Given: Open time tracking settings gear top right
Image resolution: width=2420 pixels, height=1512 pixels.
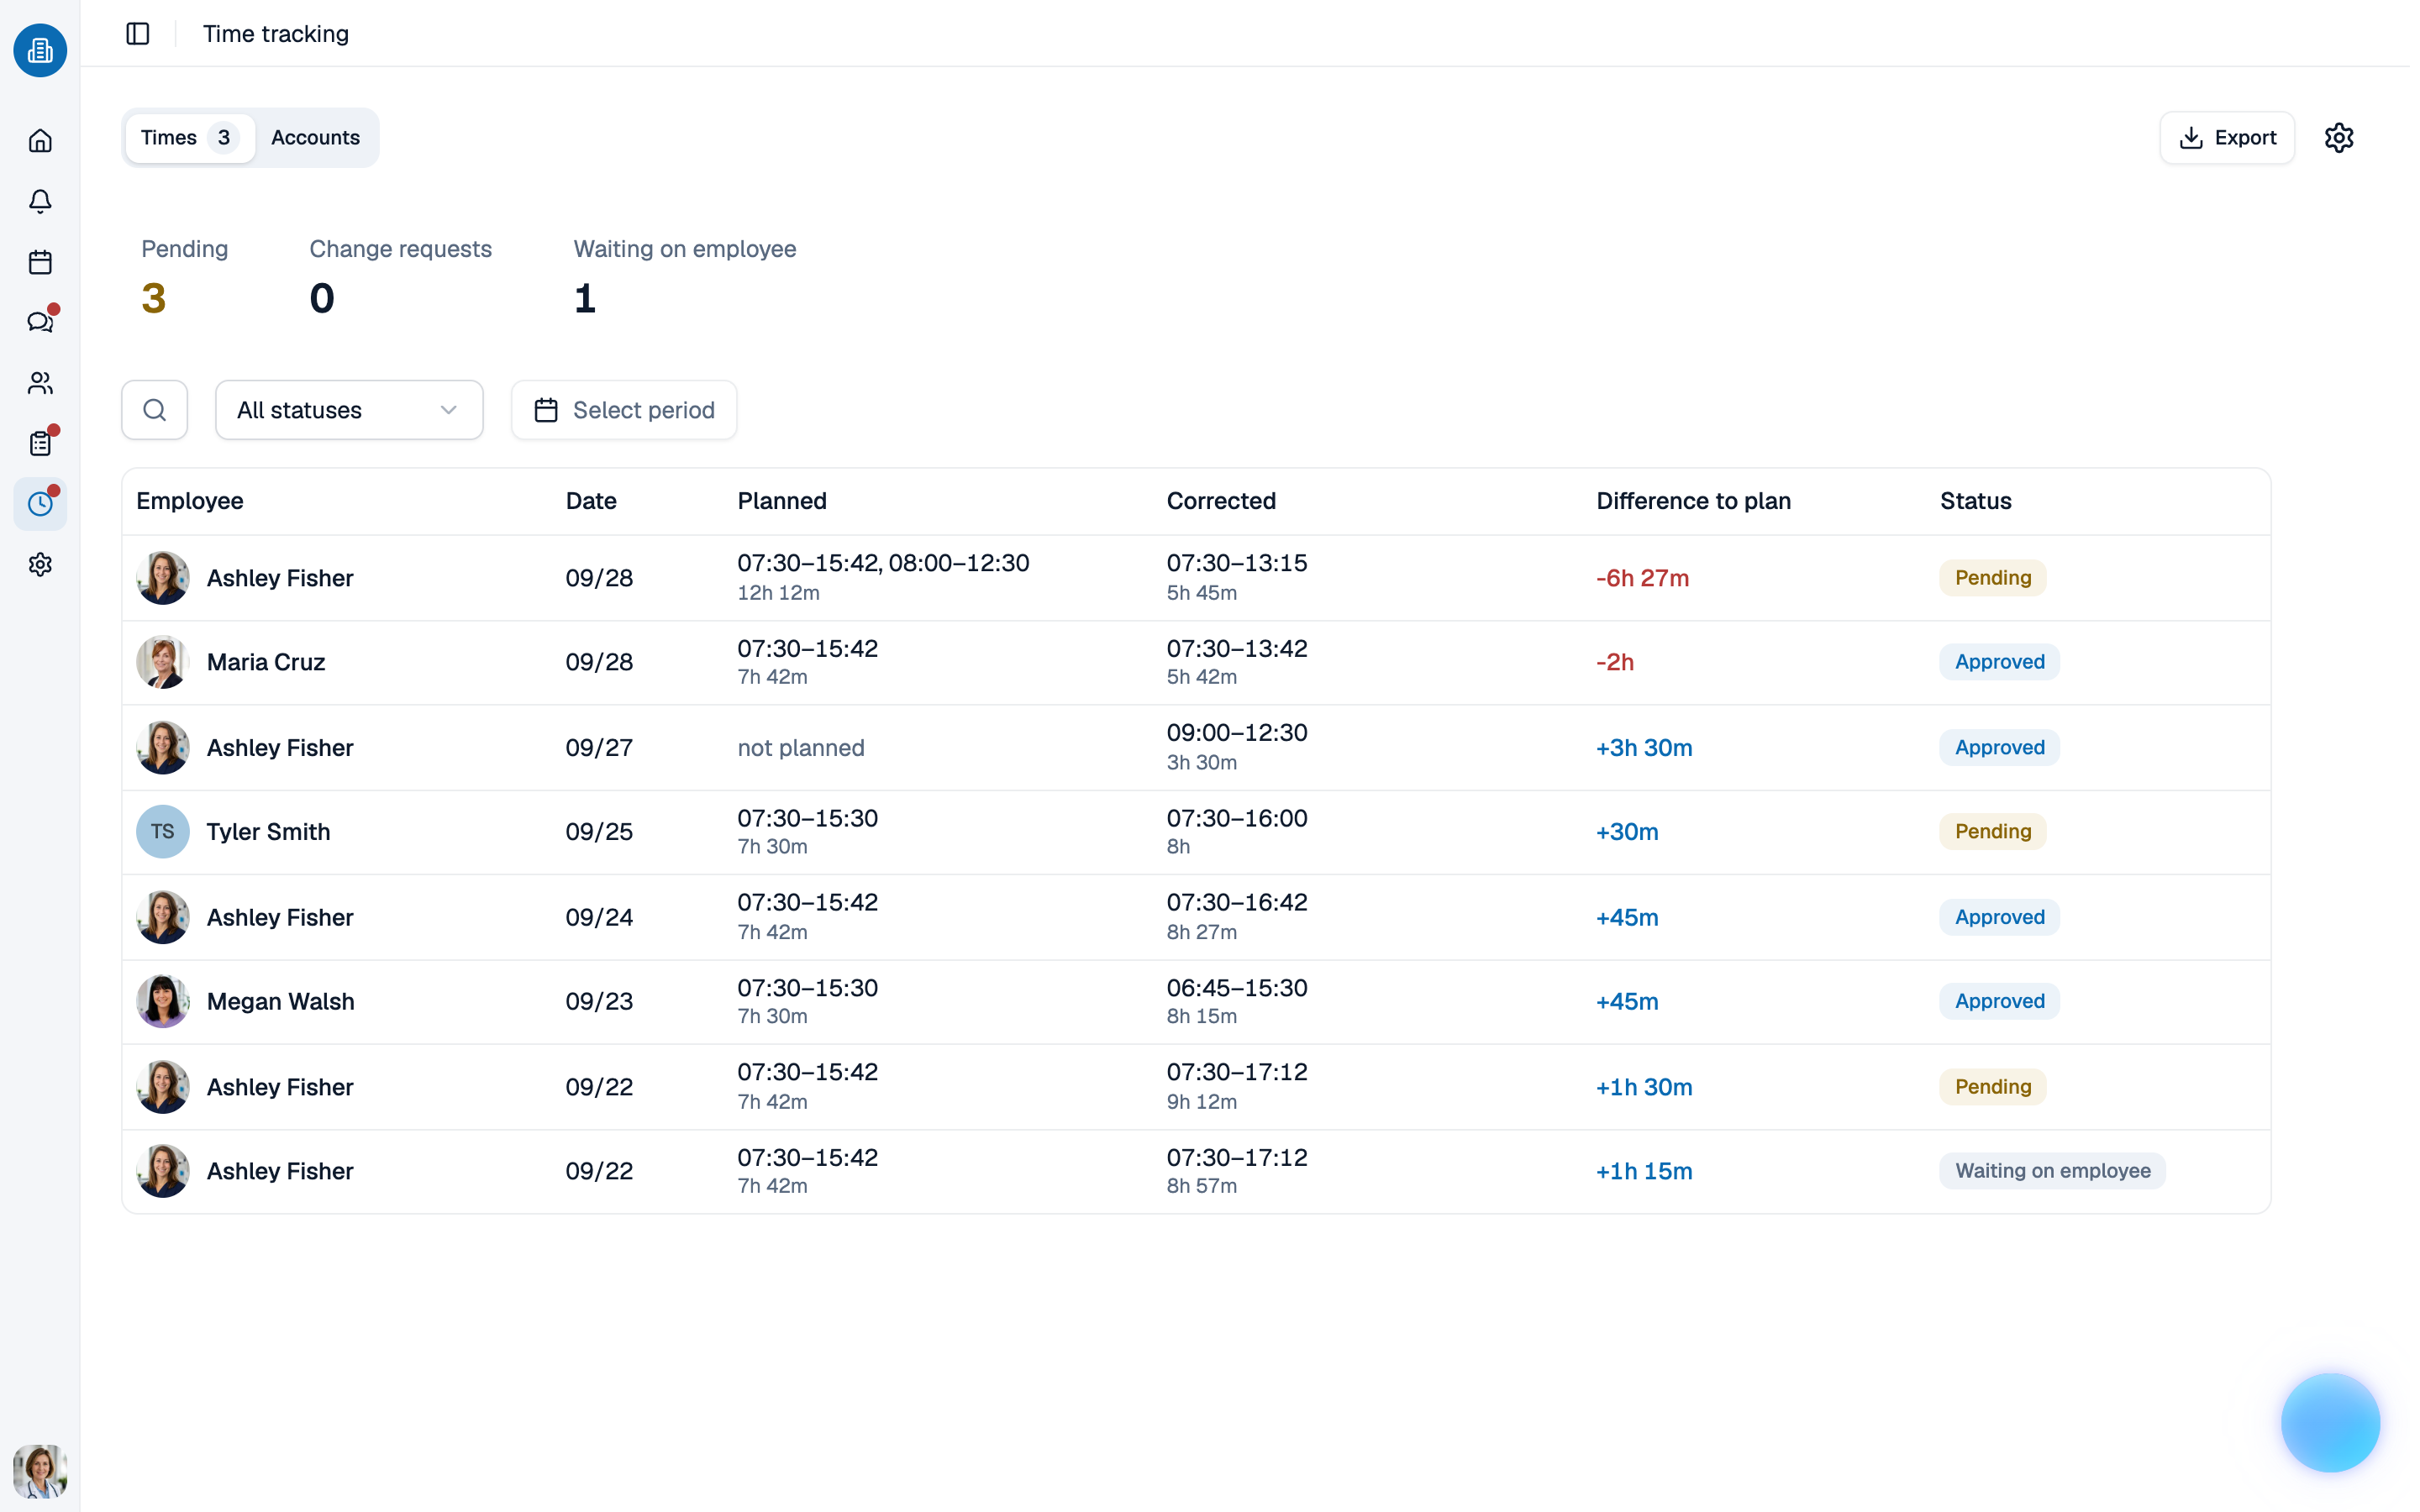Looking at the screenshot, I should pyautogui.click(x=2338, y=138).
